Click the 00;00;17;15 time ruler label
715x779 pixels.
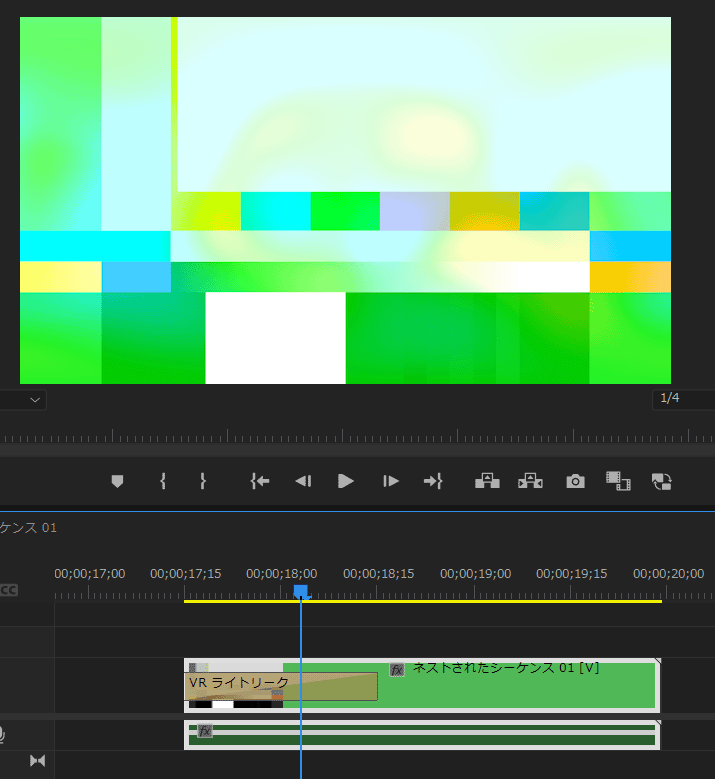click(x=186, y=574)
